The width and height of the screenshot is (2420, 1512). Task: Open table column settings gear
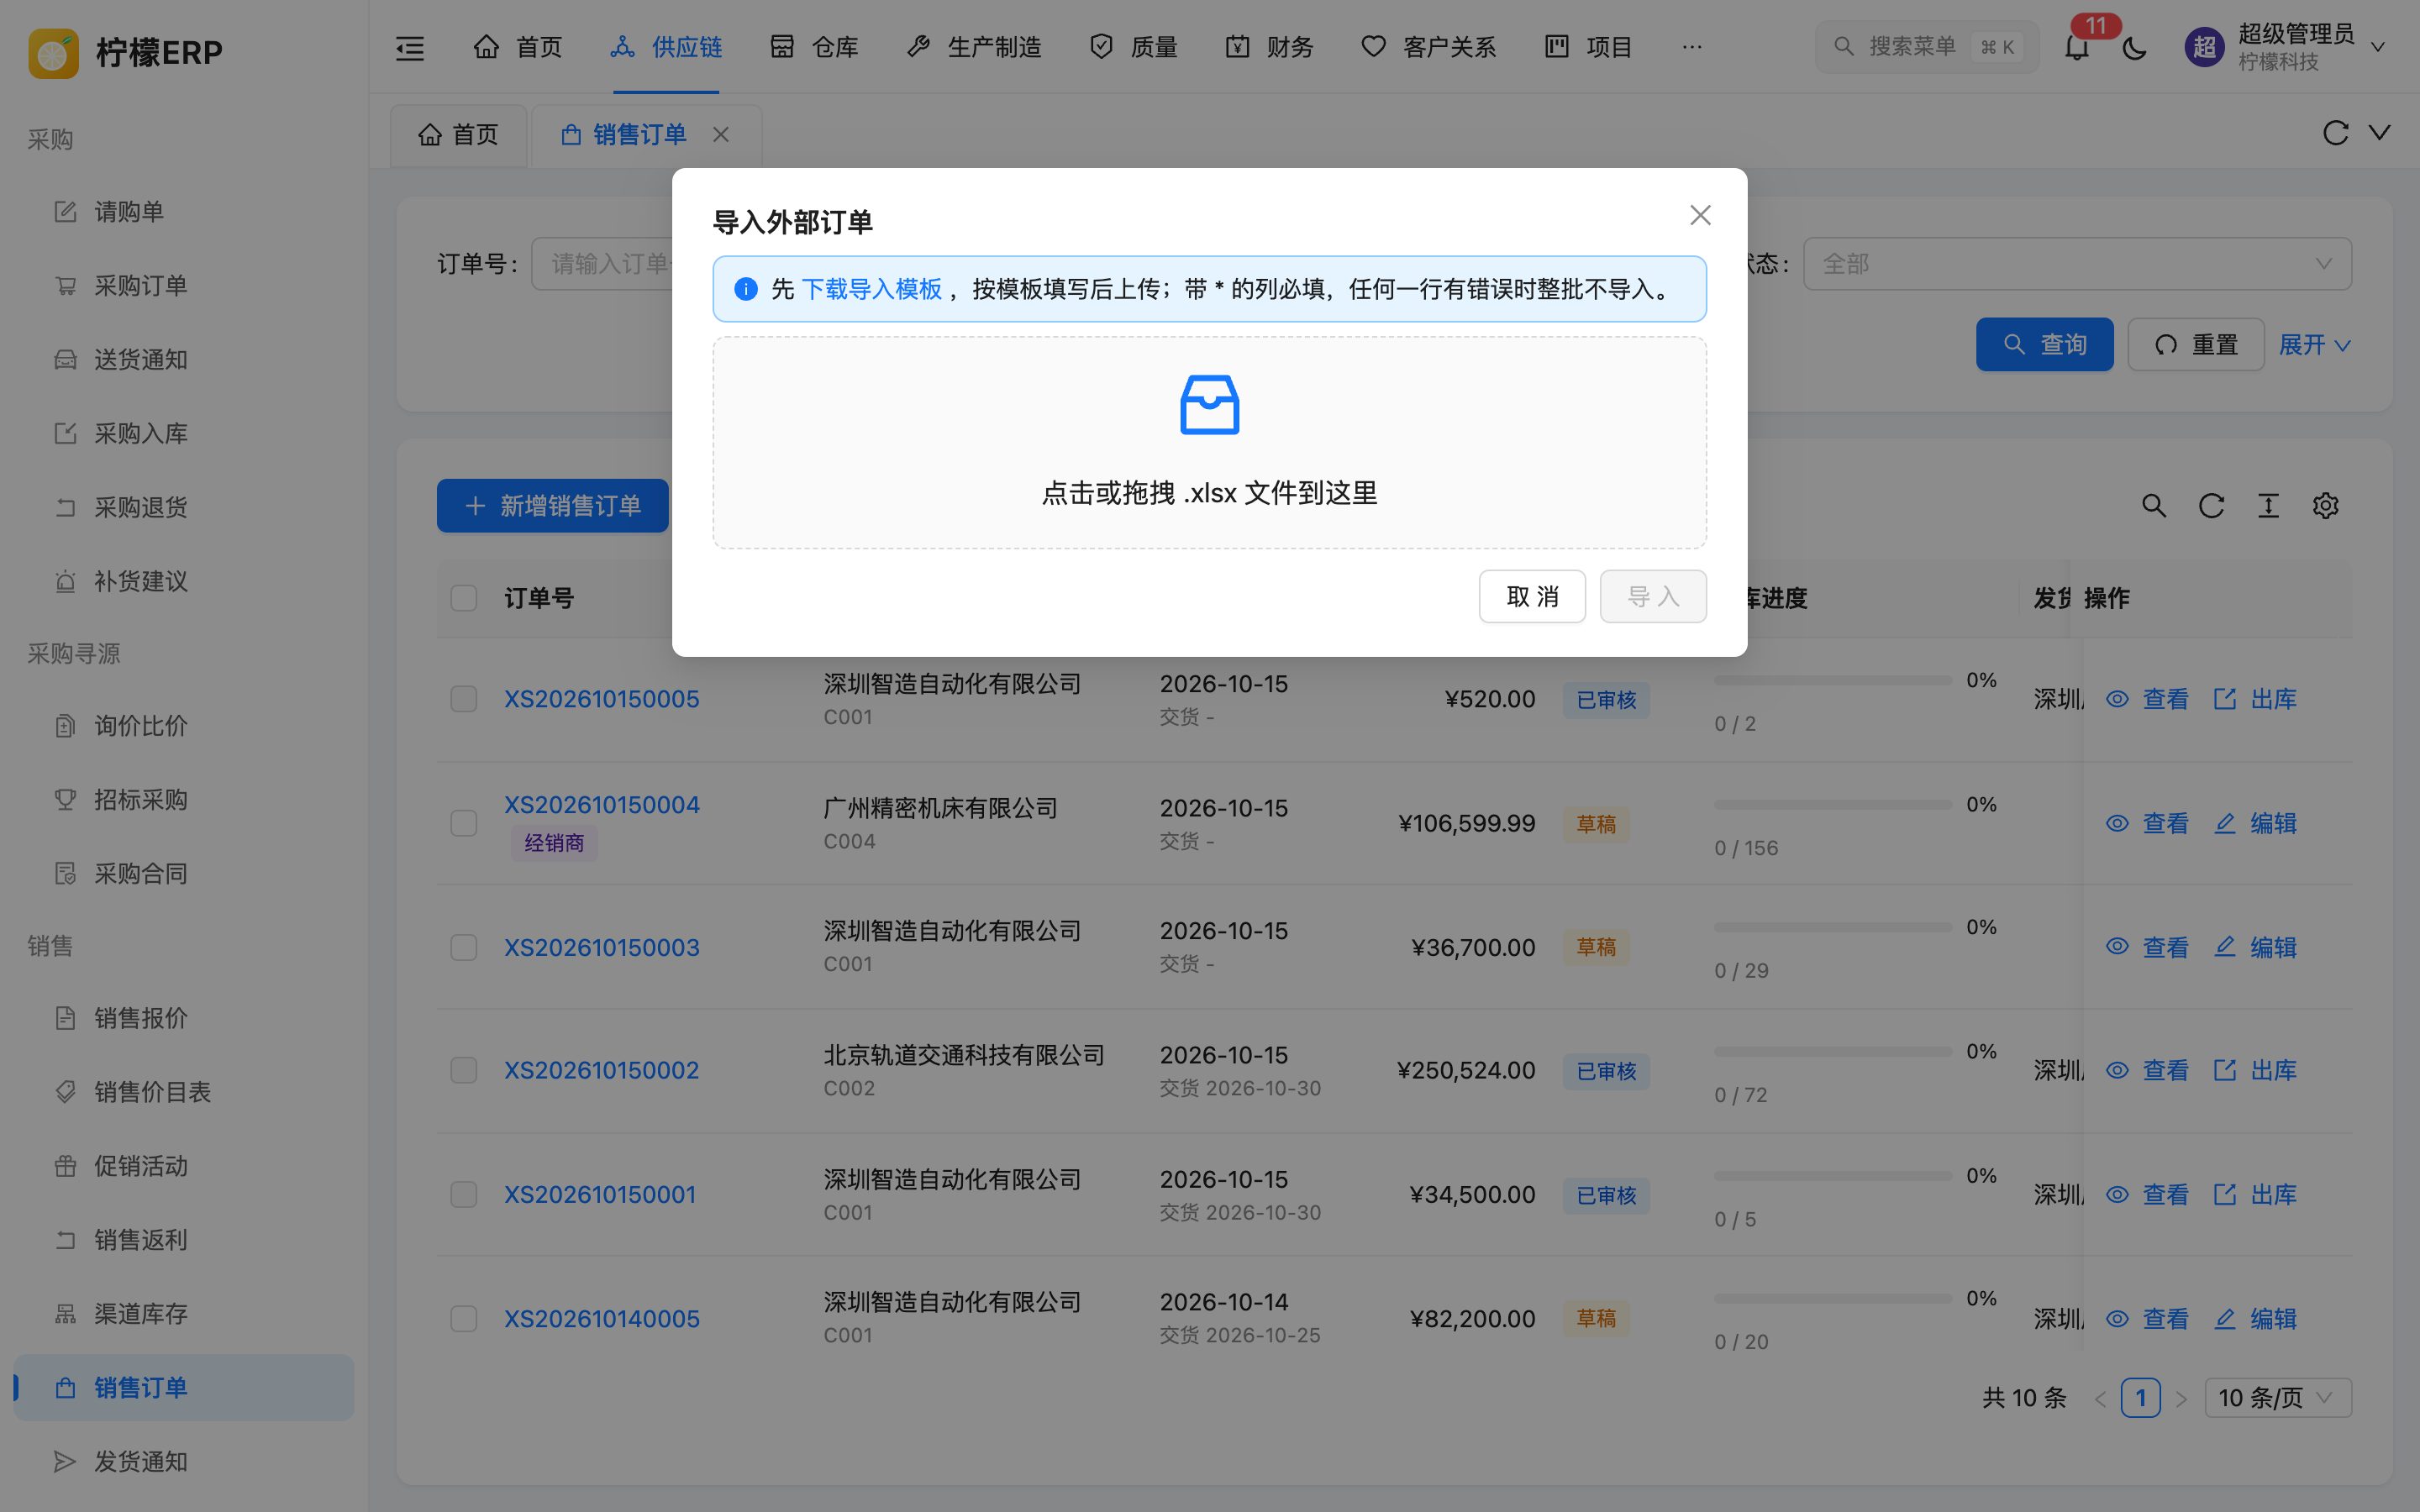pyautogui.click(x=2325, y=506)
